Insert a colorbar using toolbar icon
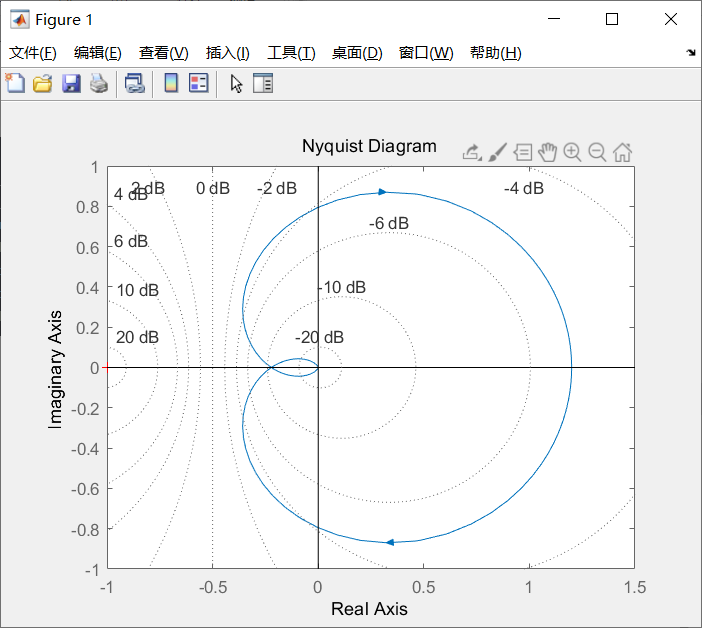702x628 pixels. [171, 83]
